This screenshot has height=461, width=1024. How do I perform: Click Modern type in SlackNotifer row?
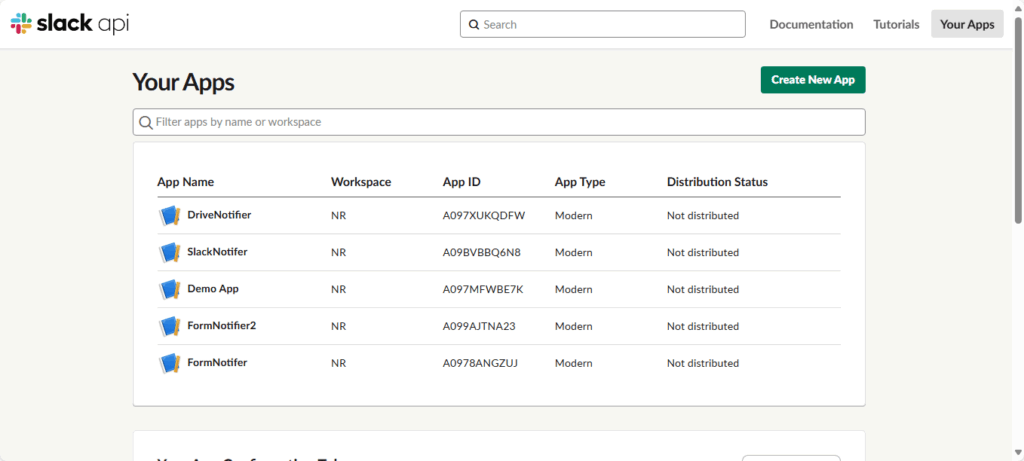pos(574,252)
